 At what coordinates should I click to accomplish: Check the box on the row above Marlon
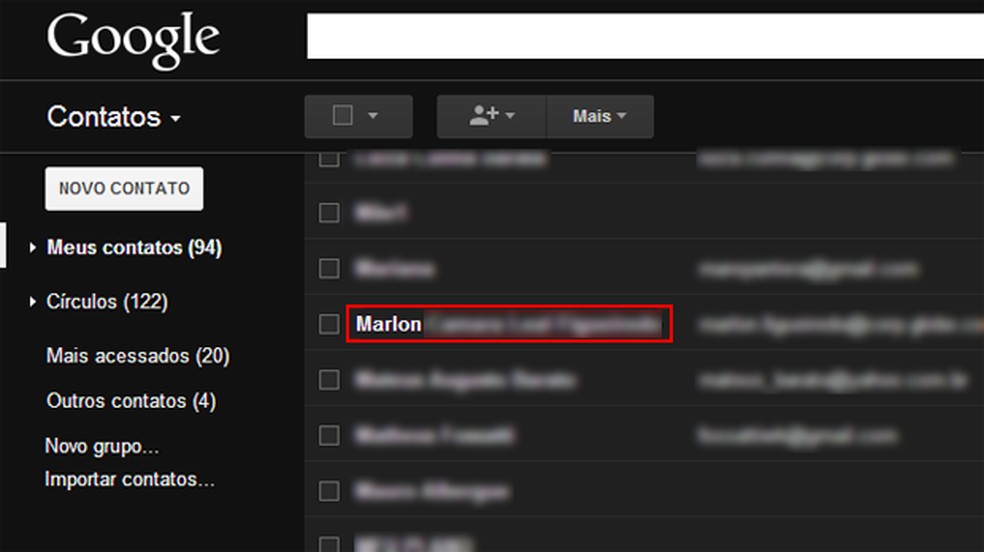coord(329,268)
